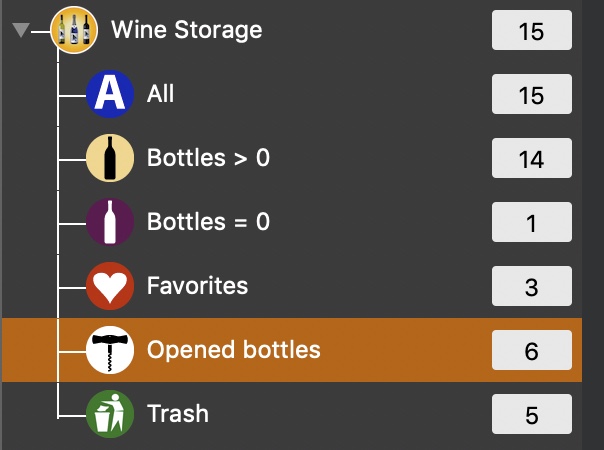Select the Opened bottles label
The height and width of the screenshot is (450, 604).
pyautogui.click(x=233, y=350)
